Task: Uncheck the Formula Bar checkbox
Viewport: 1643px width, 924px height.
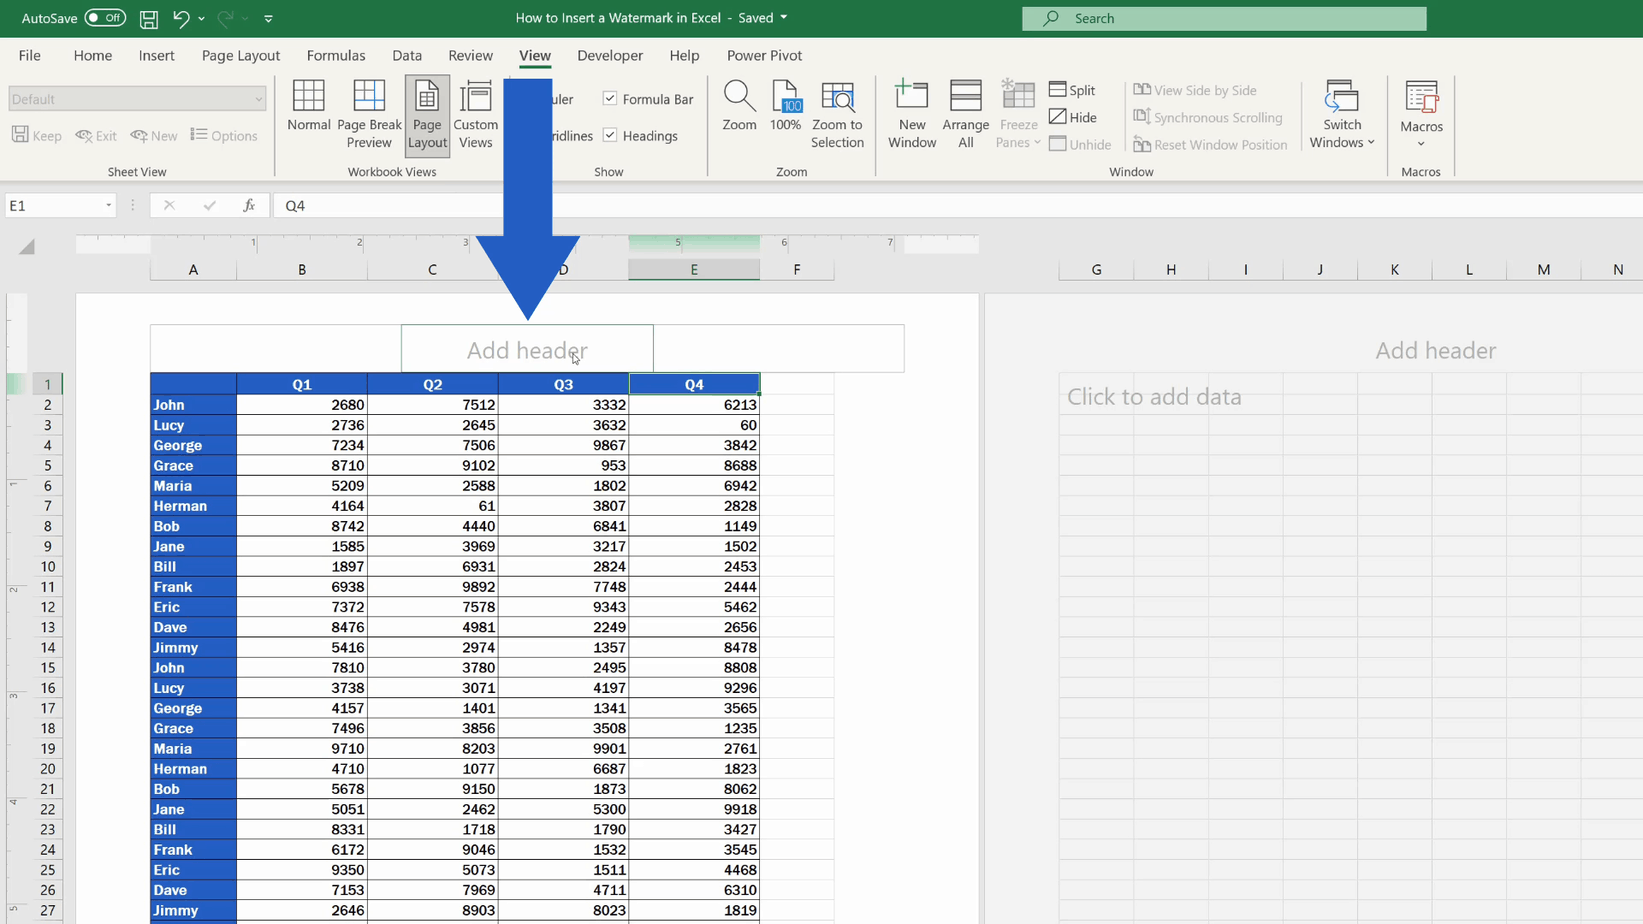Action: click(x=611, y=99)
